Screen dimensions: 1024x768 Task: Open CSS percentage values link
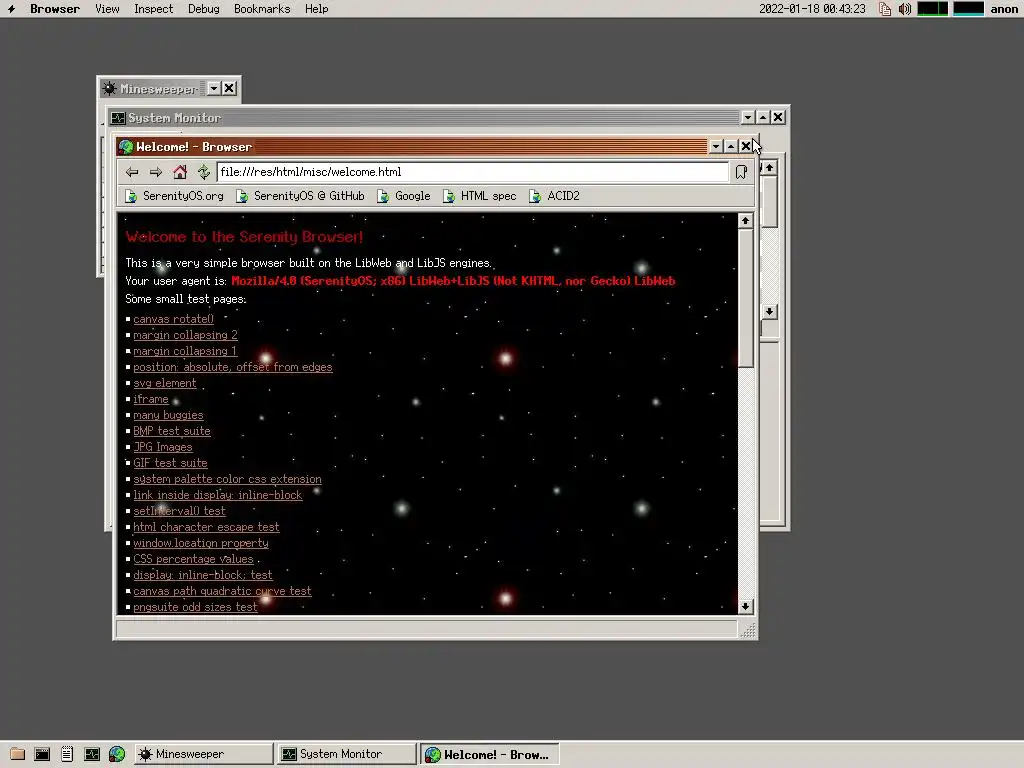coord(193,559)
